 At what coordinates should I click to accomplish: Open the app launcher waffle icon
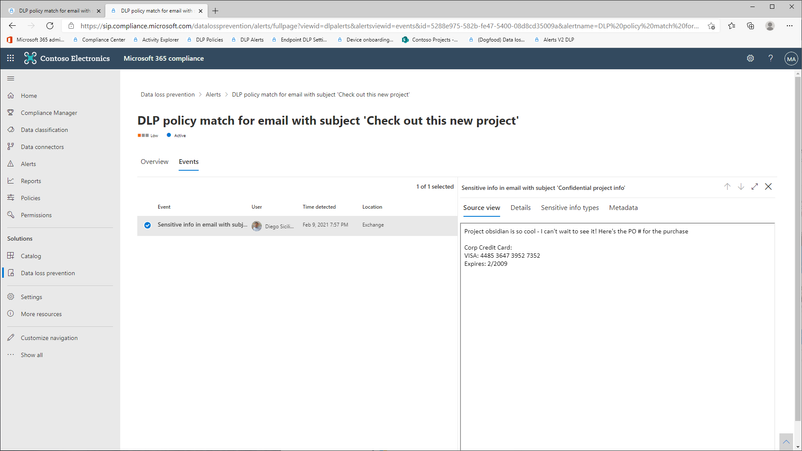10,58
